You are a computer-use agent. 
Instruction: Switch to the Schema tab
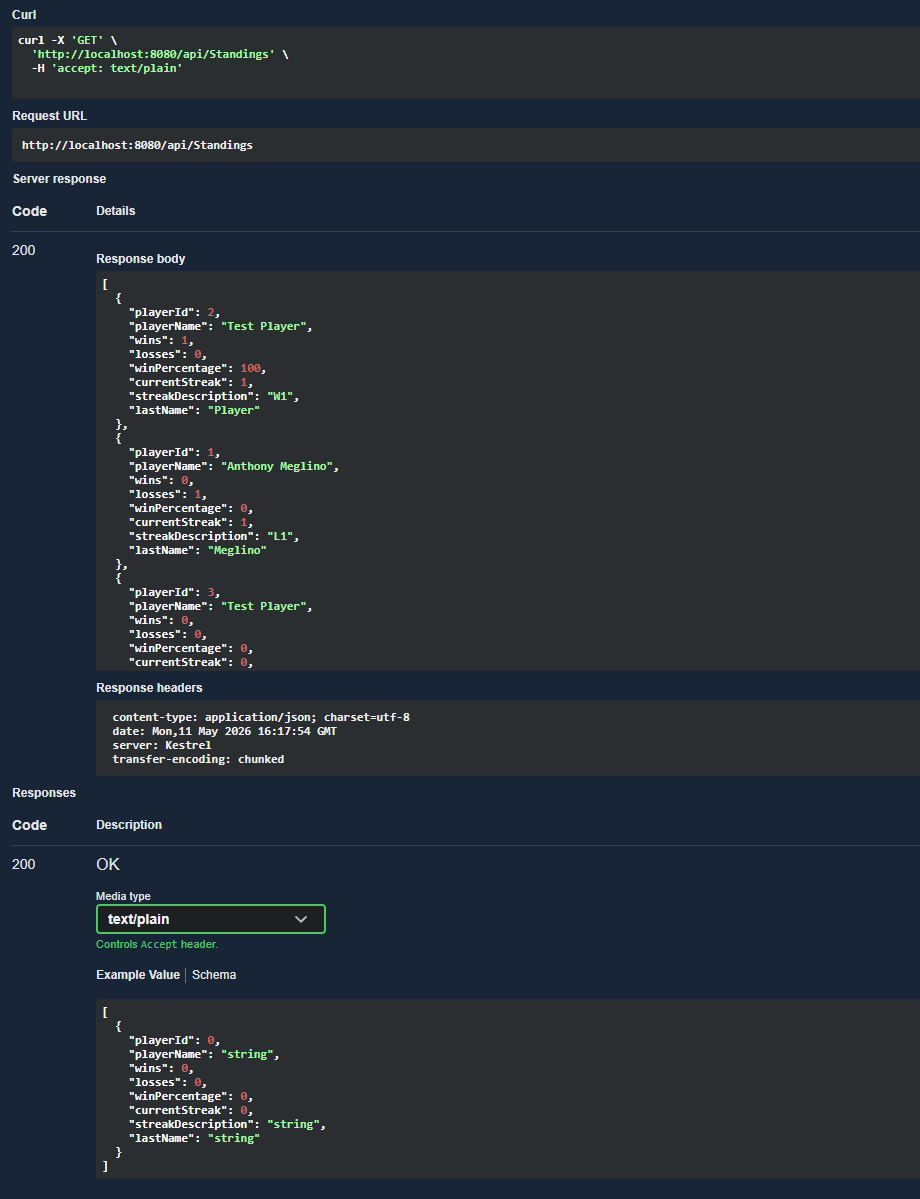tap(214, 975)
